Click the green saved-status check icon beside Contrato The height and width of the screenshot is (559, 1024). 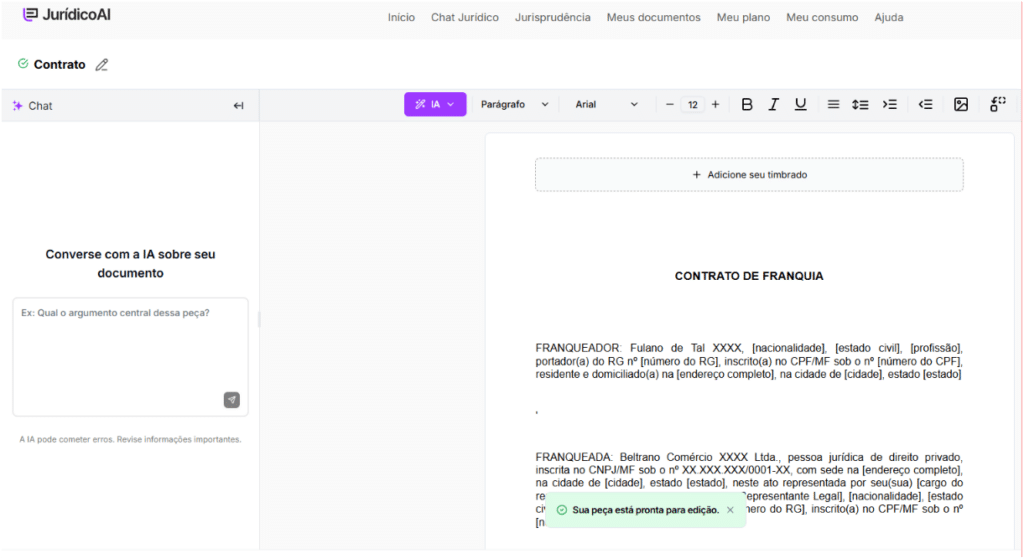pyautogui.click(x=23, y=63)
